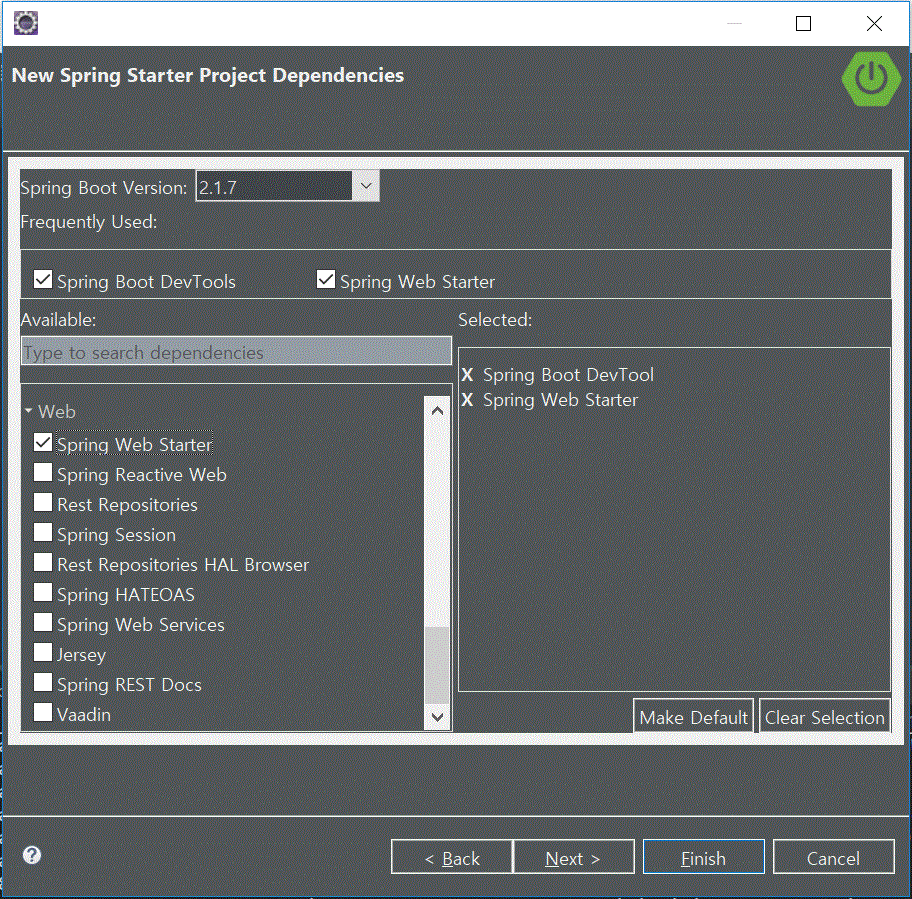Image resolution: width=912 pixels, height=899 pixels.
Task: Check Rest Repositories HAL Browser
Action: (43, 562)
